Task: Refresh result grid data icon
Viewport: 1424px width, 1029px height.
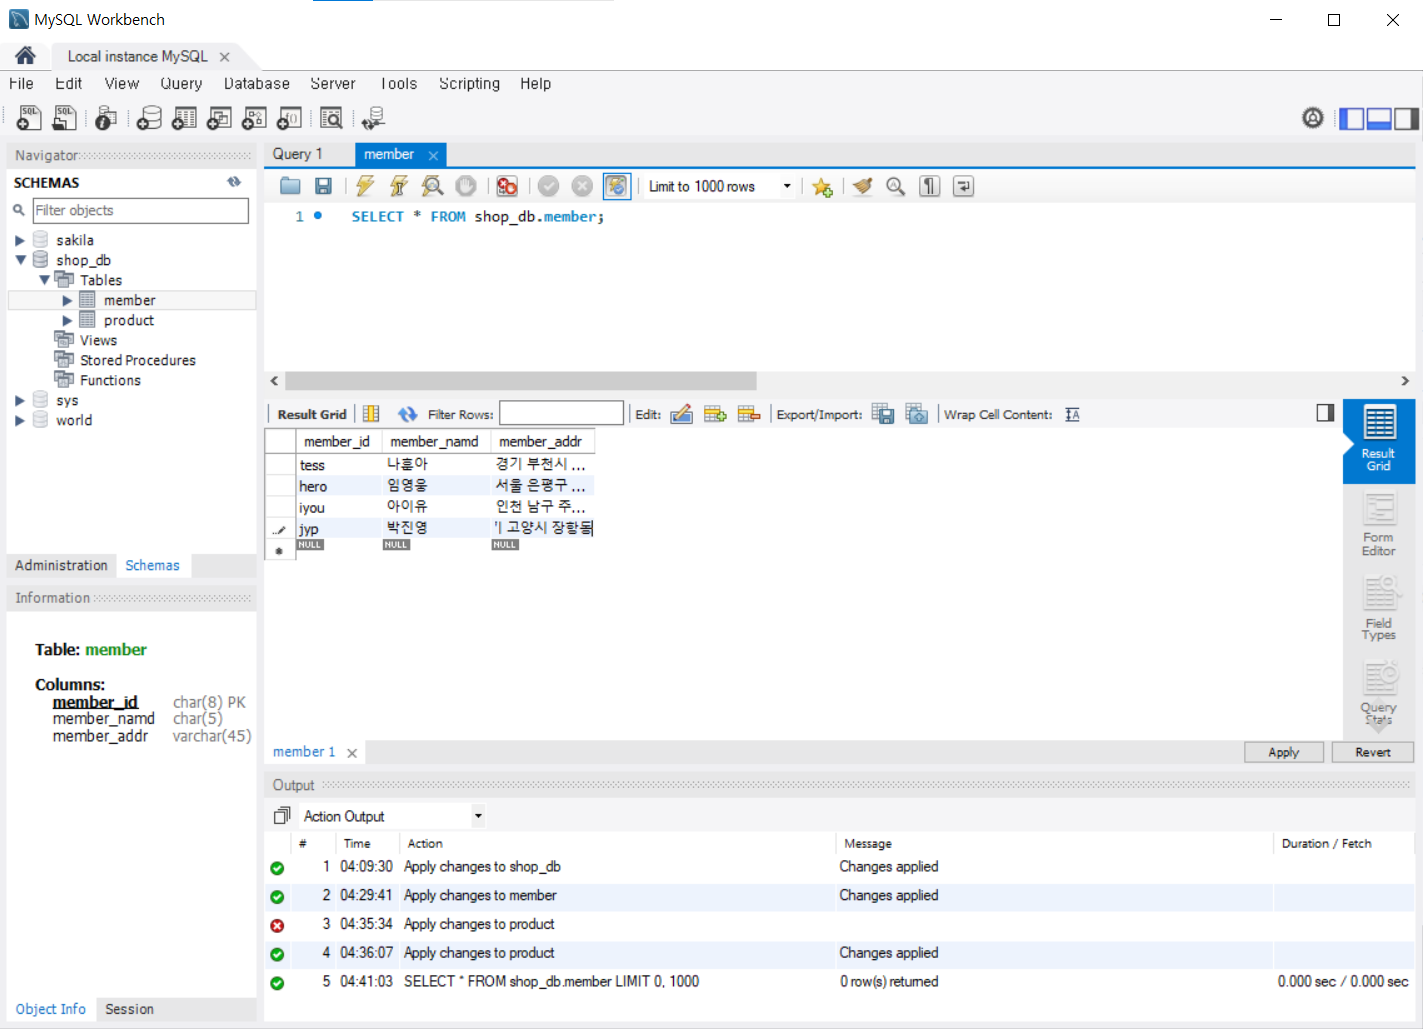Action: (x=407, y=414)
